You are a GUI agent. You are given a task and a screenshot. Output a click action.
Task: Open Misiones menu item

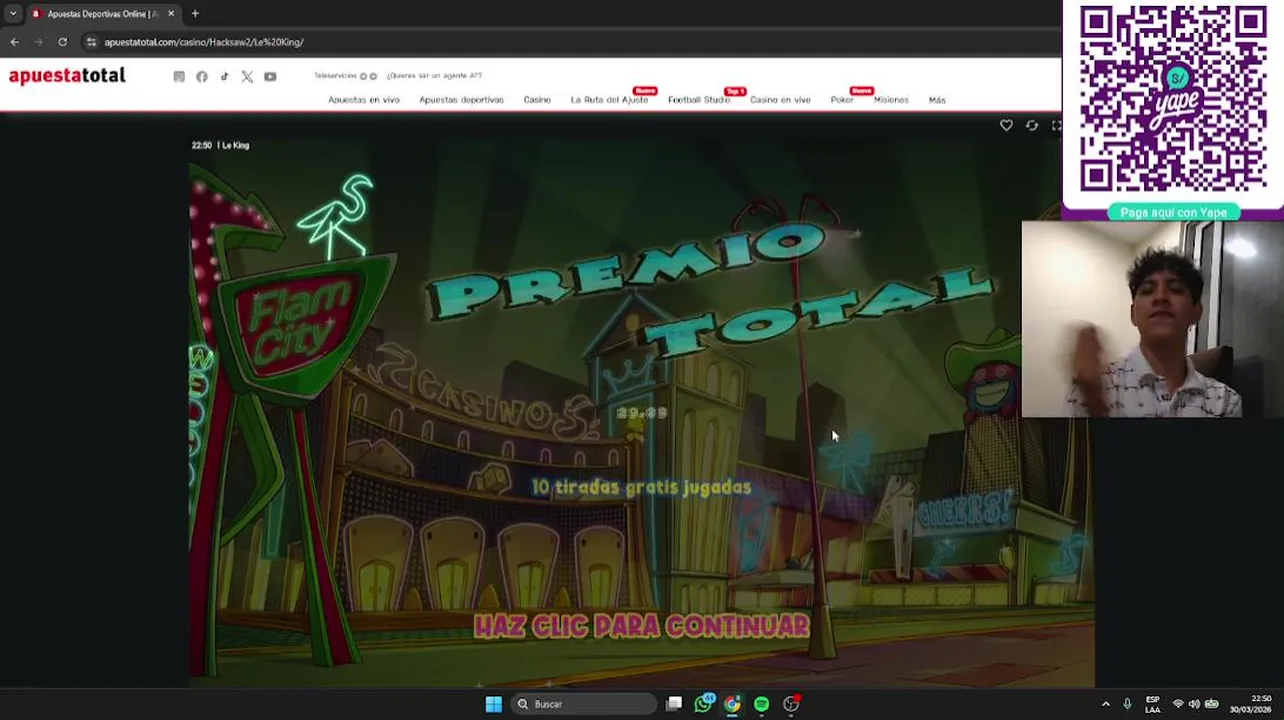click(891, 100)
